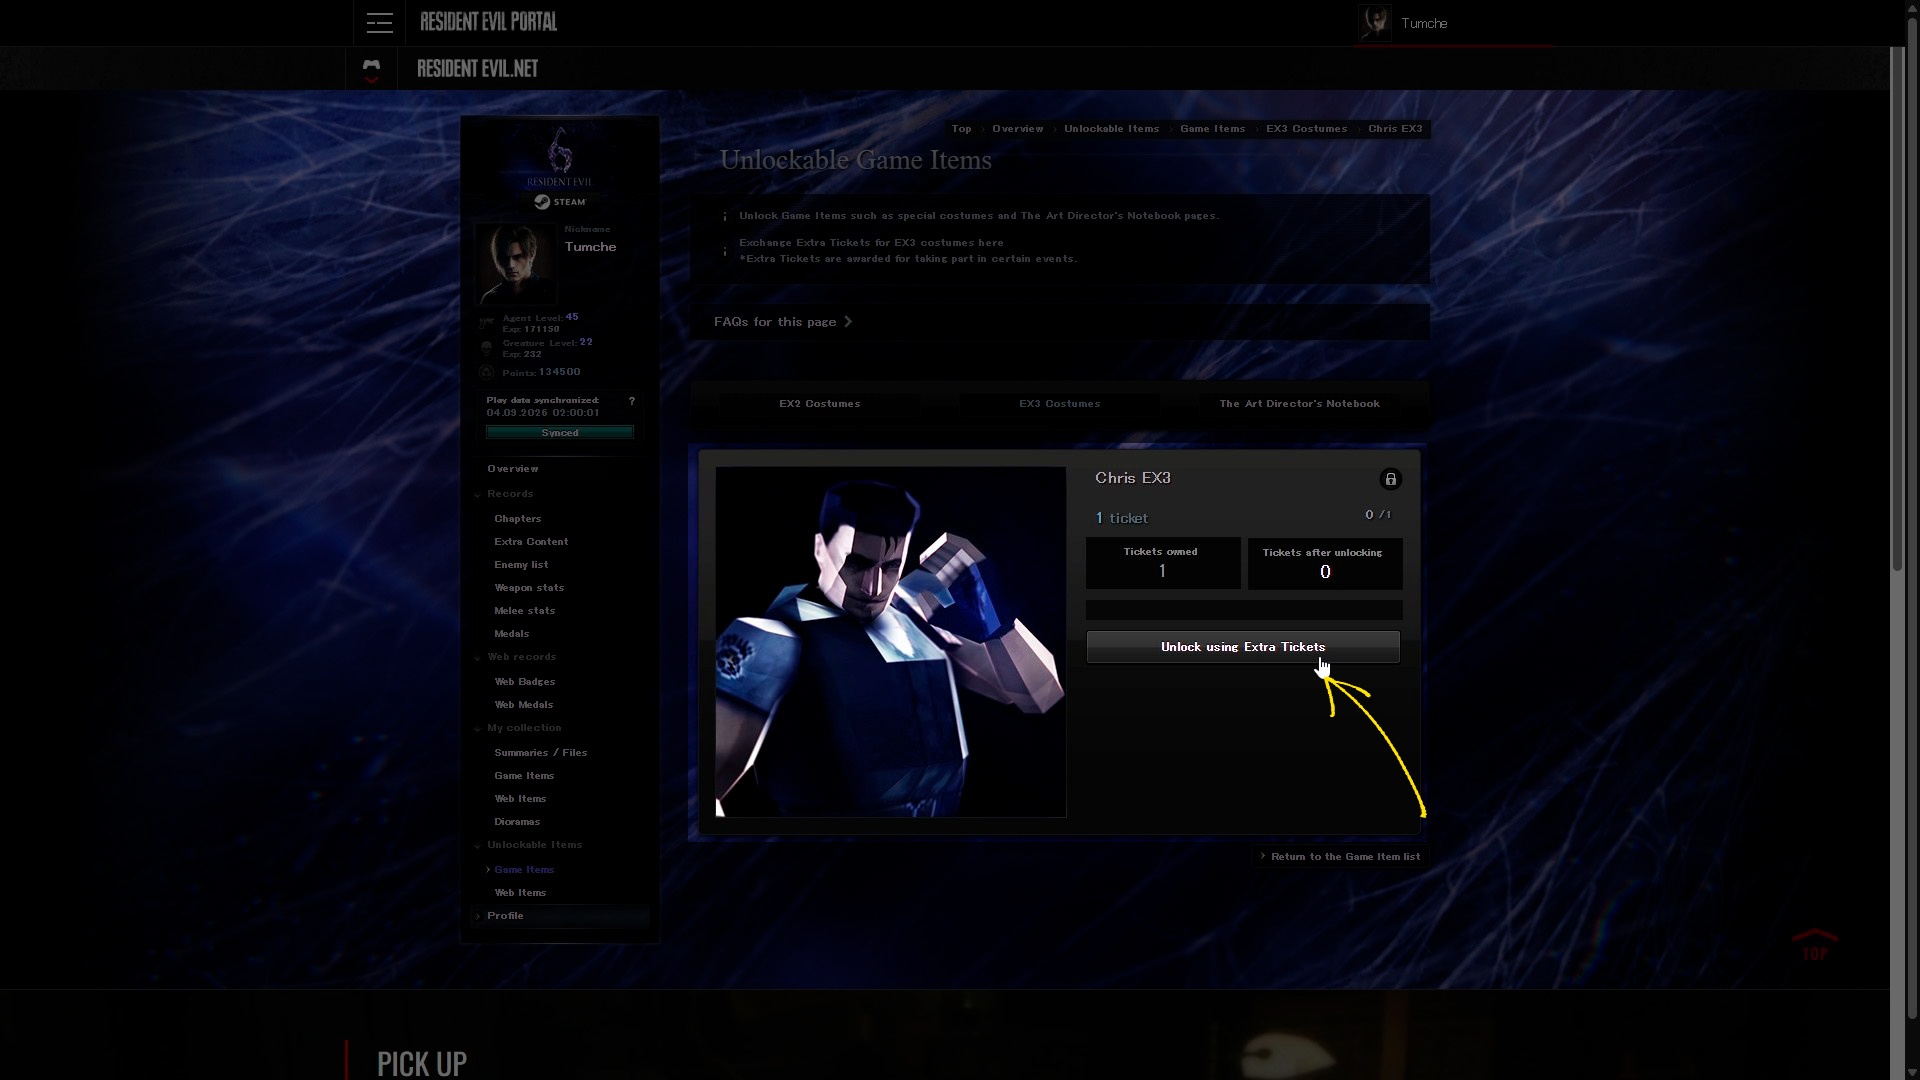
Task: Open Chapters records
Action: [x=518, y=519]
